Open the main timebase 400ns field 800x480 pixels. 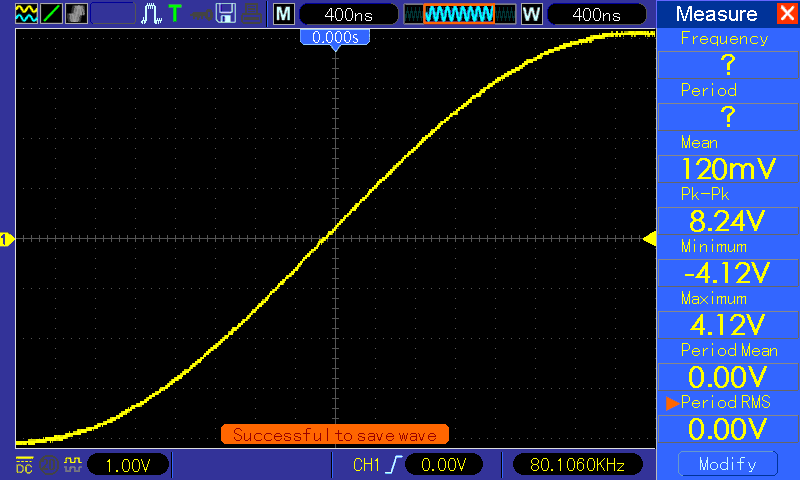[x=348, y=14]
